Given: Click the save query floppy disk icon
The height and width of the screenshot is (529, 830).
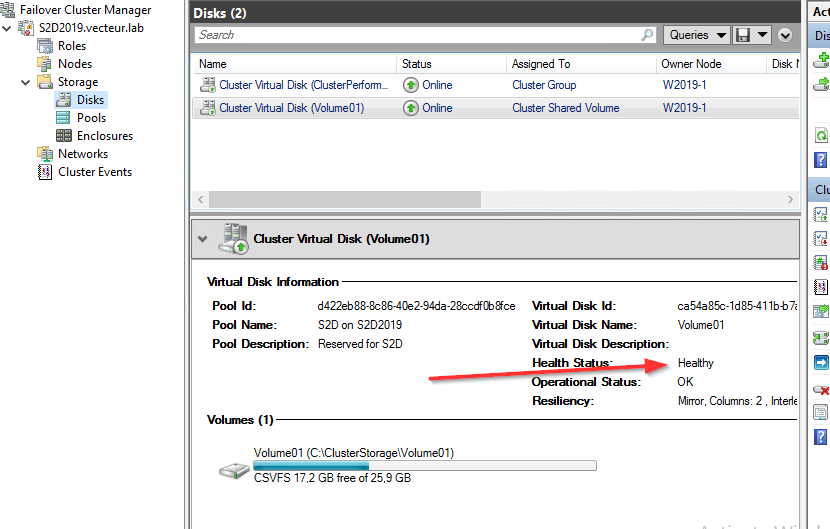Looking at the screenshot, I should point(743,35).
